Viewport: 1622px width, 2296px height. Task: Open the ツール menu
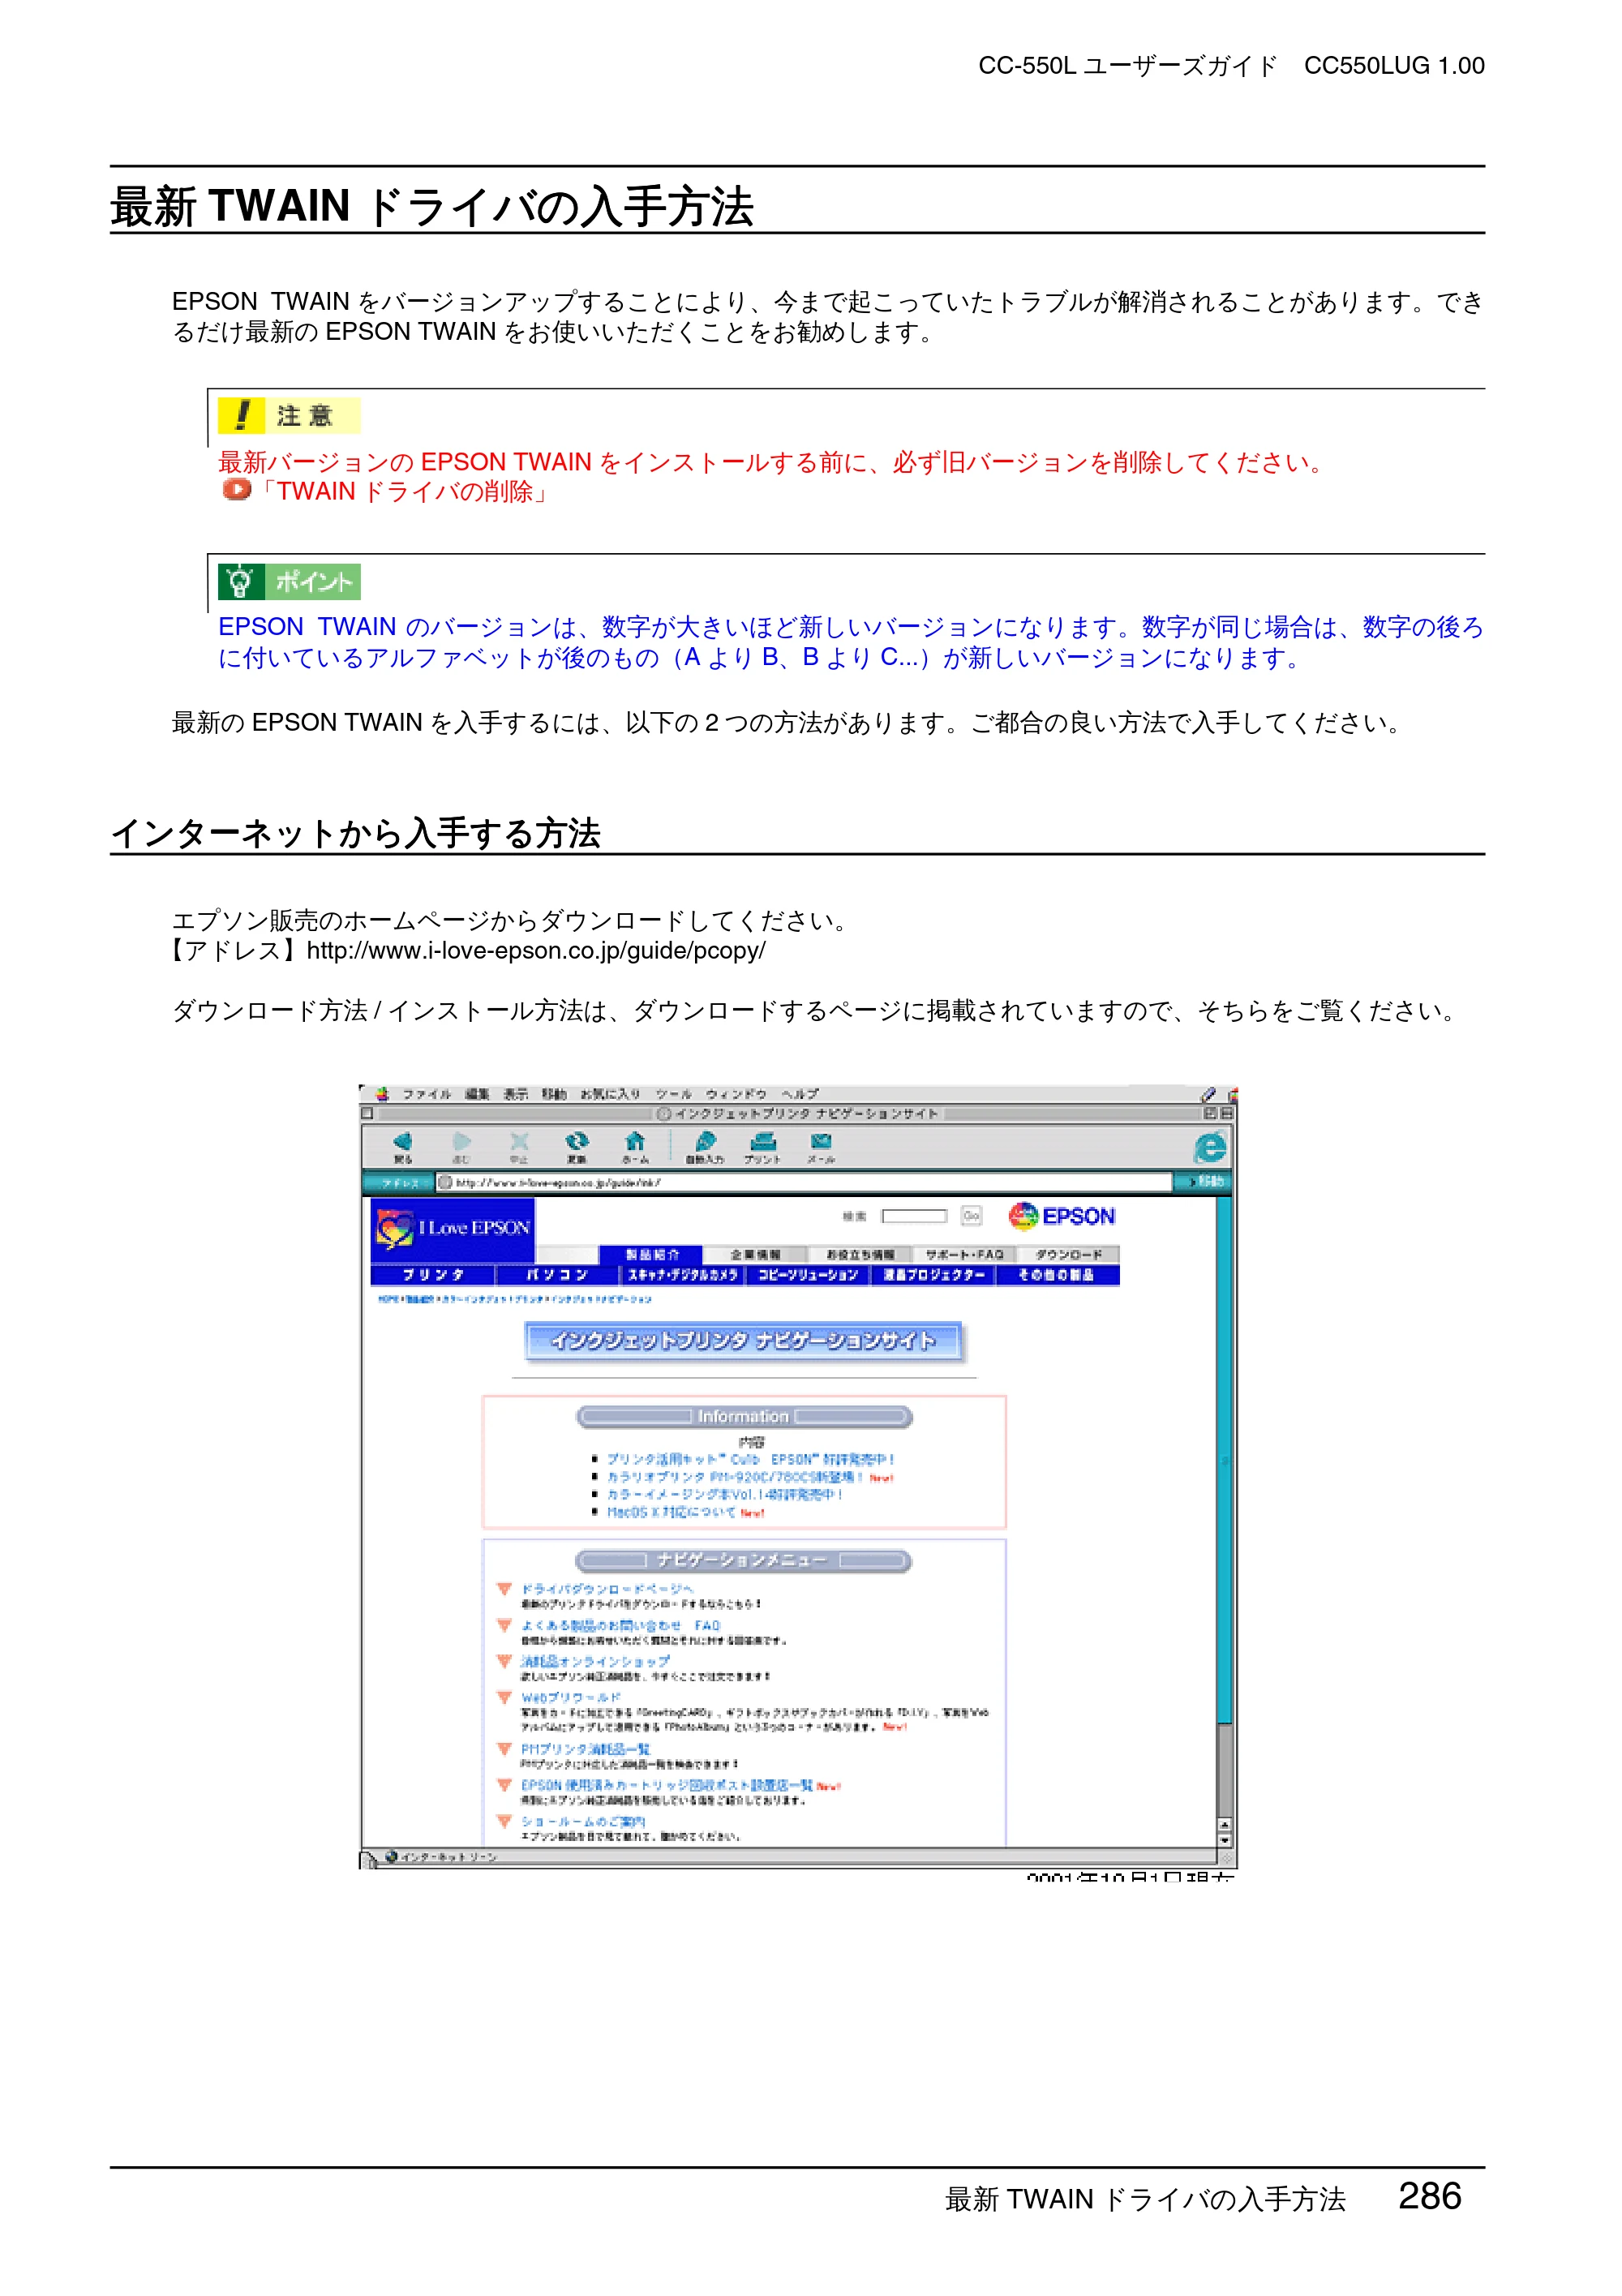pyautogui.click(x=674, y=1094)
